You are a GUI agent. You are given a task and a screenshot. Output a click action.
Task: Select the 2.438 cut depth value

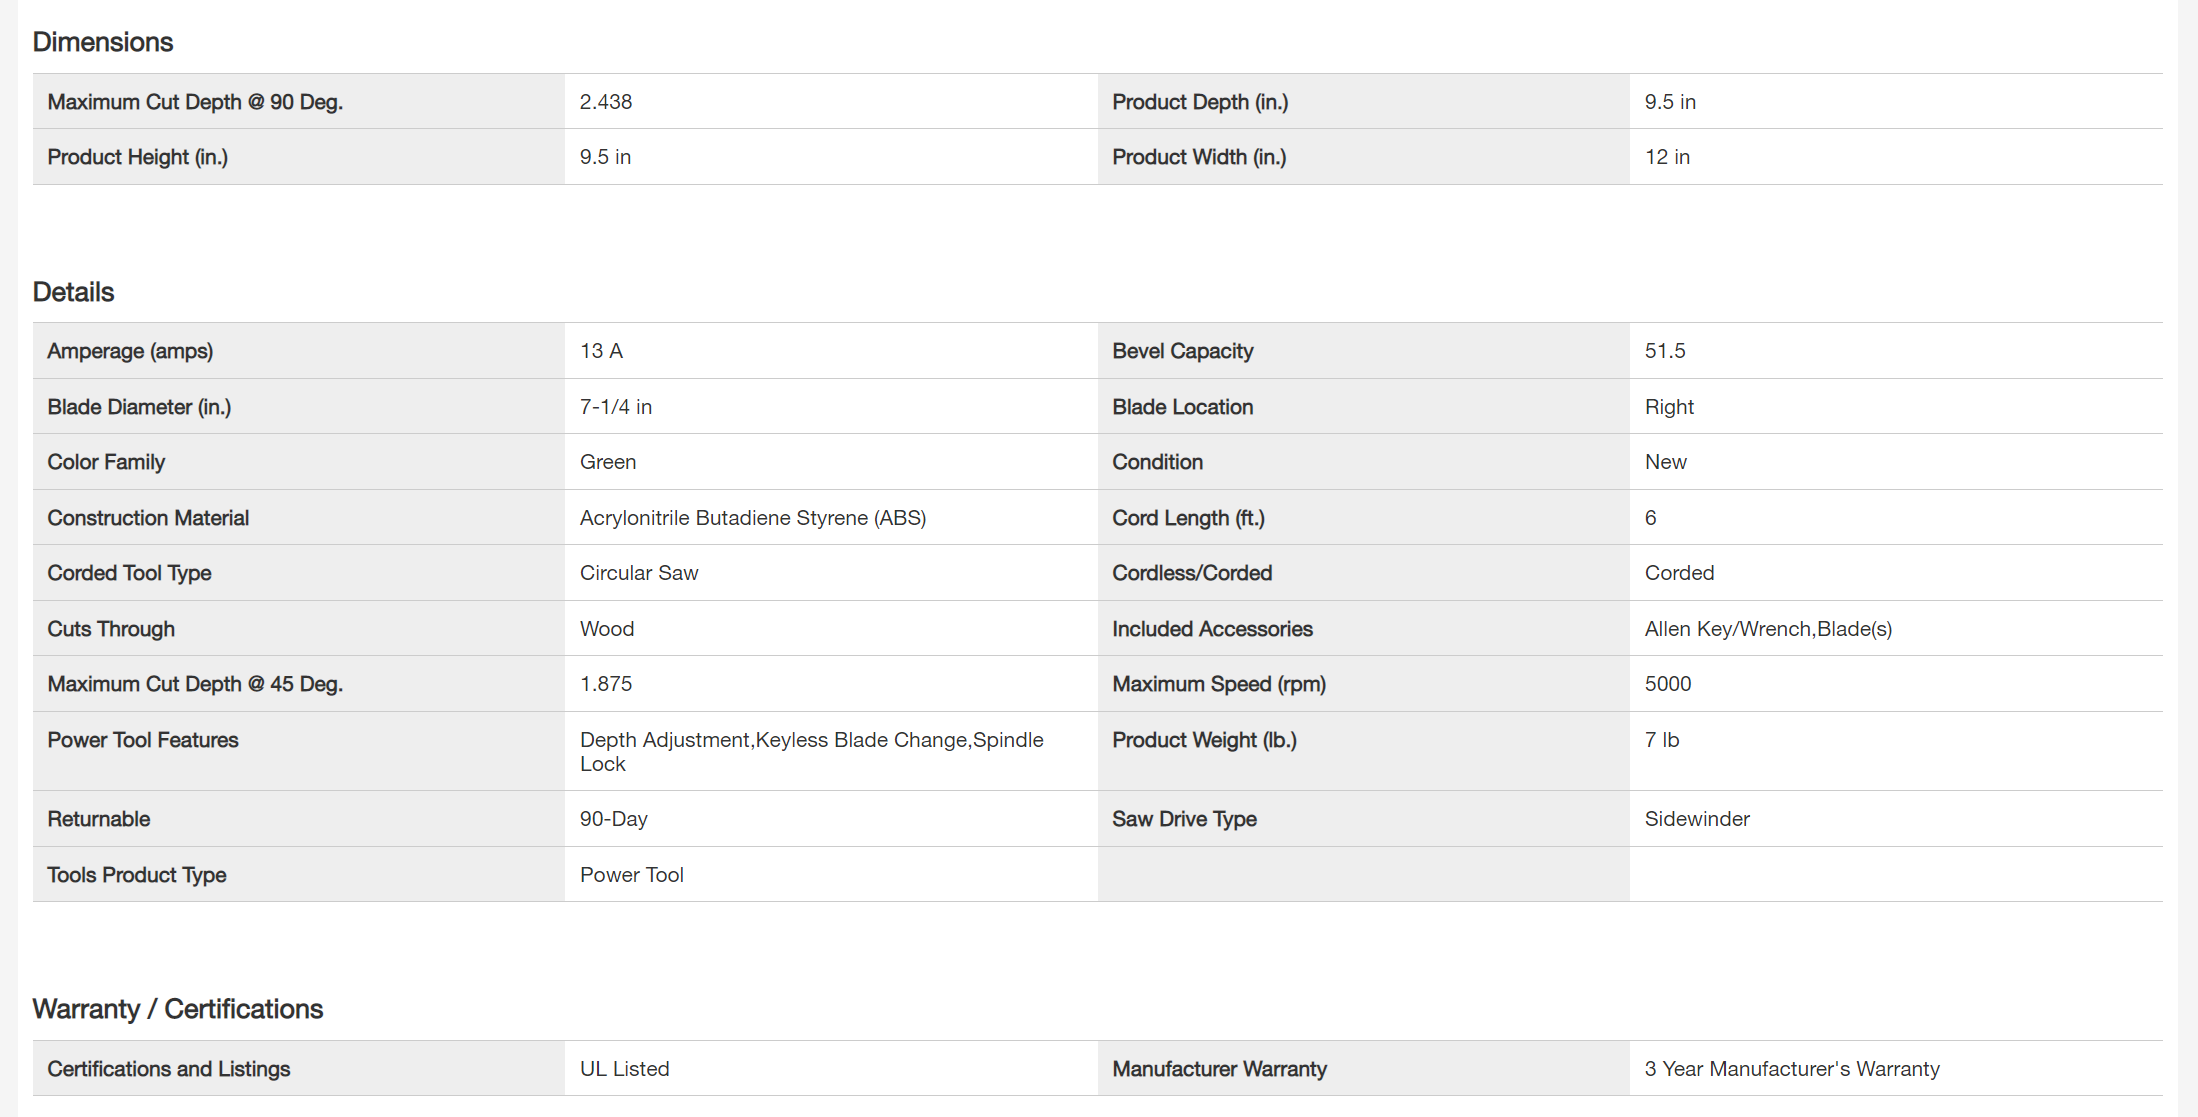(606, 102)
